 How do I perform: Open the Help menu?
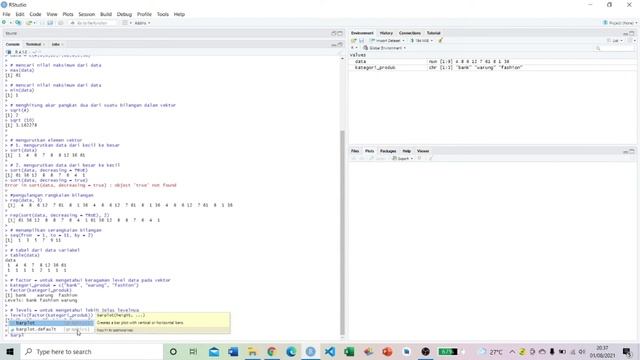pyautogui.click(x=179, y=14)
